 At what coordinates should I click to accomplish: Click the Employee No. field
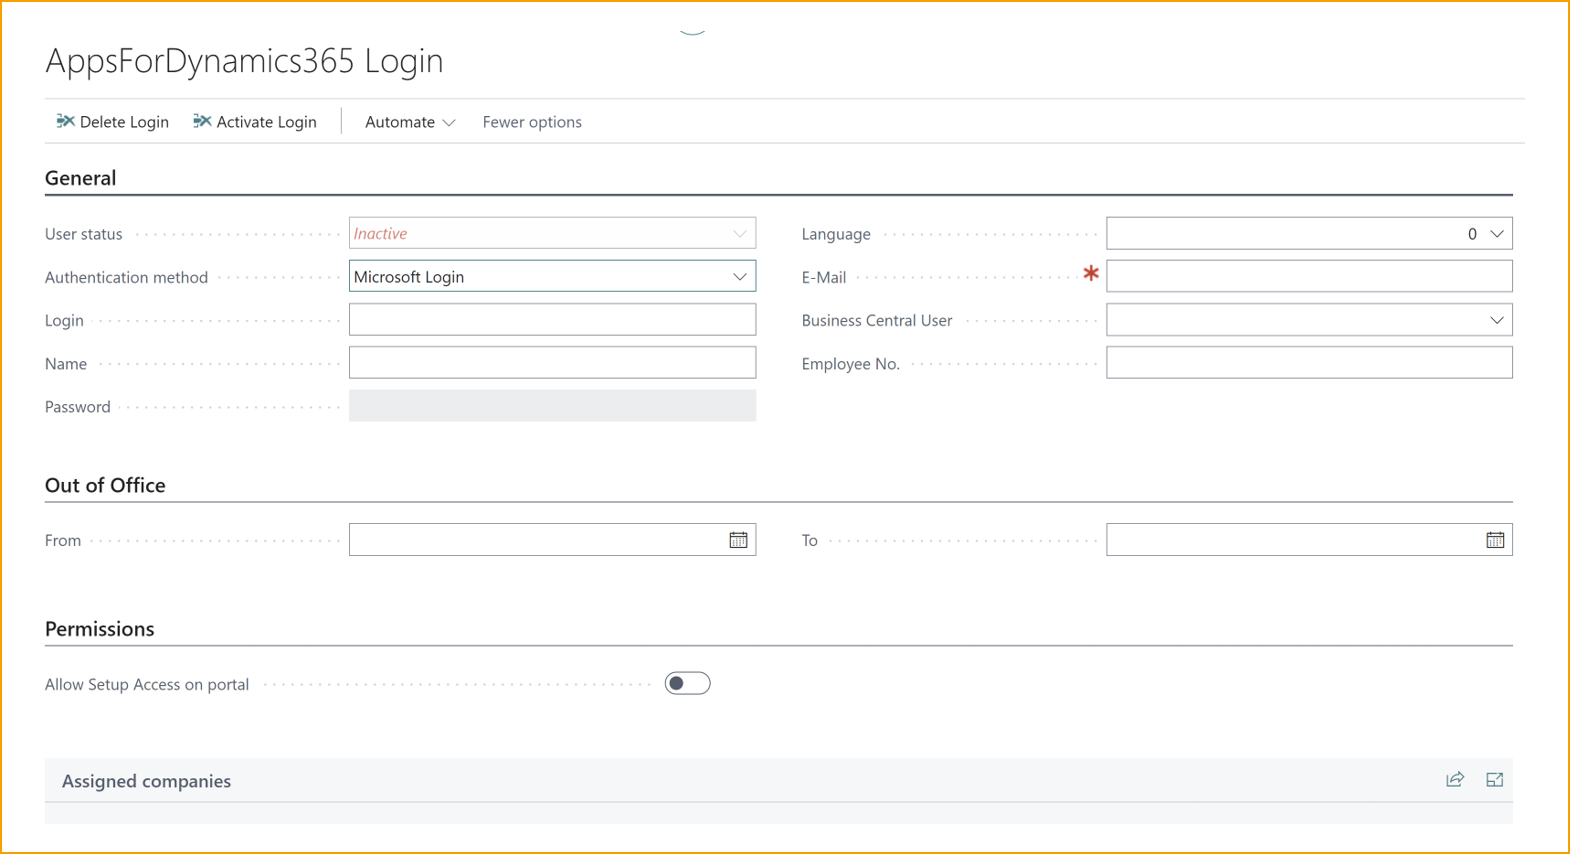[1308, 363]
